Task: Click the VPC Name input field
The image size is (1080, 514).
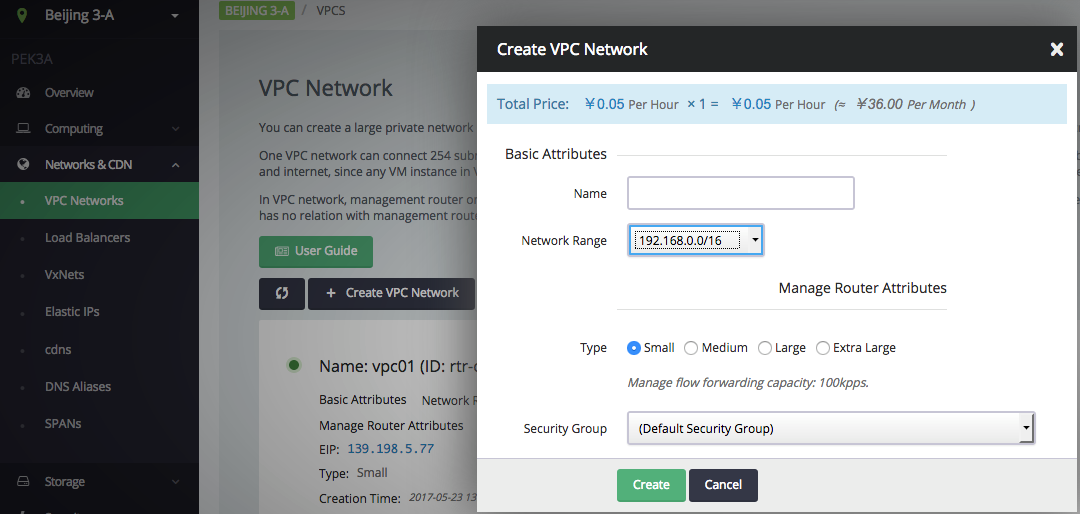Action: click(740, 193)
